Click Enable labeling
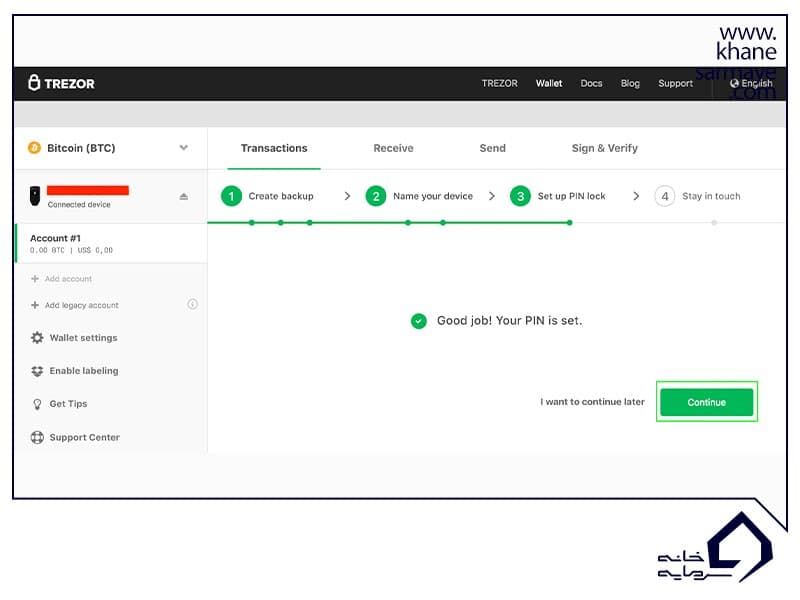Image resolution: width=800 pixels, height=600 pixels. click(84, 371)
